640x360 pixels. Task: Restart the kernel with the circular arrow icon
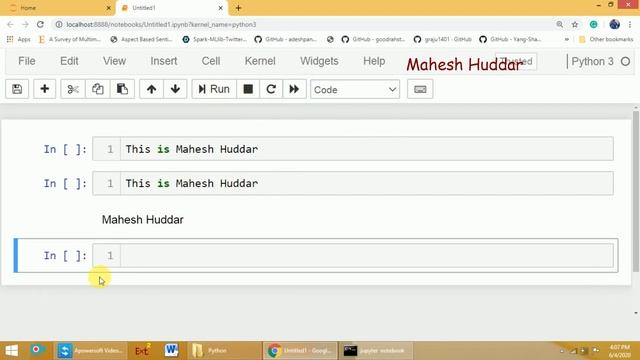click(x=271, y=89)
